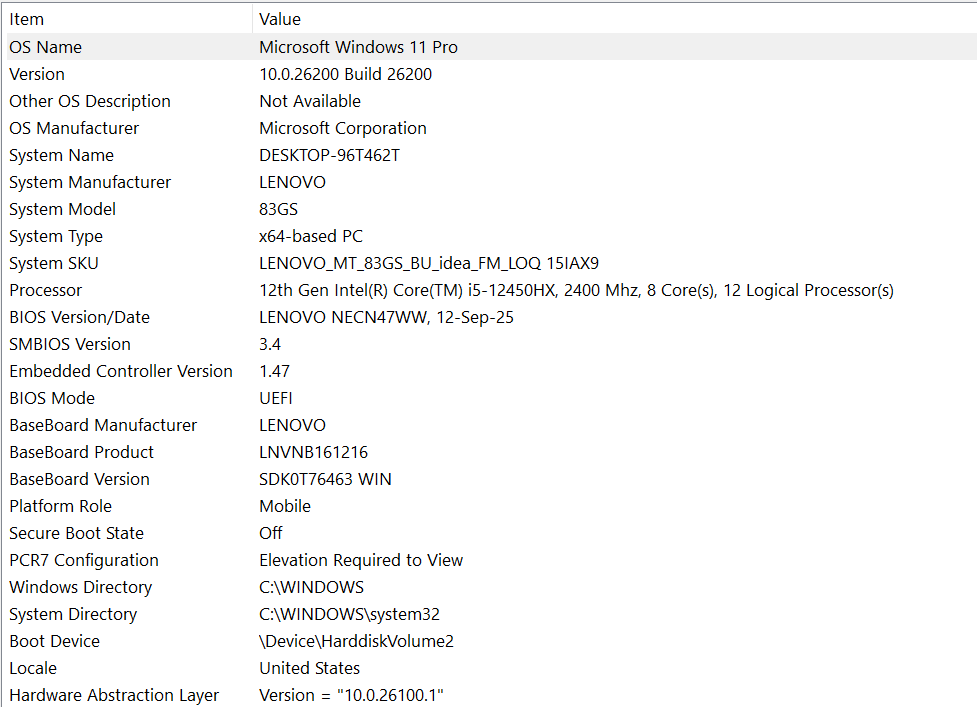Select the OS Manufacturer row
The height and width of the screenshot is (707, 977).
click(x=492, y=128)
